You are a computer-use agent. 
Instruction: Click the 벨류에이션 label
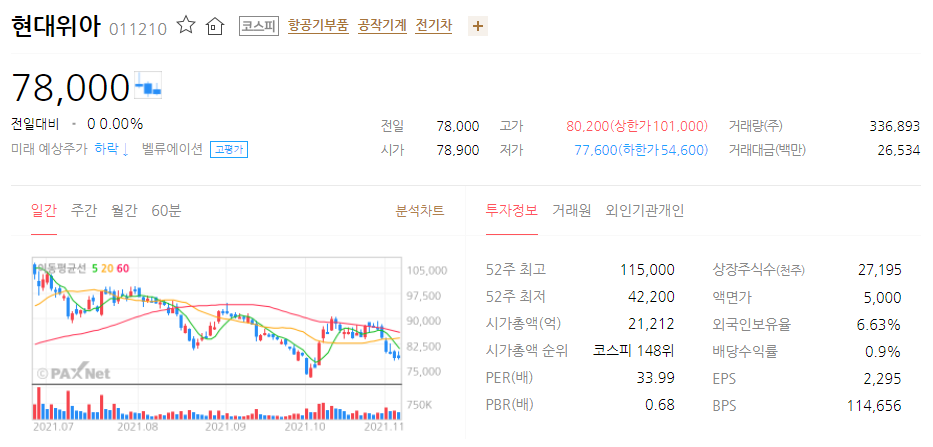click(173, 149)
